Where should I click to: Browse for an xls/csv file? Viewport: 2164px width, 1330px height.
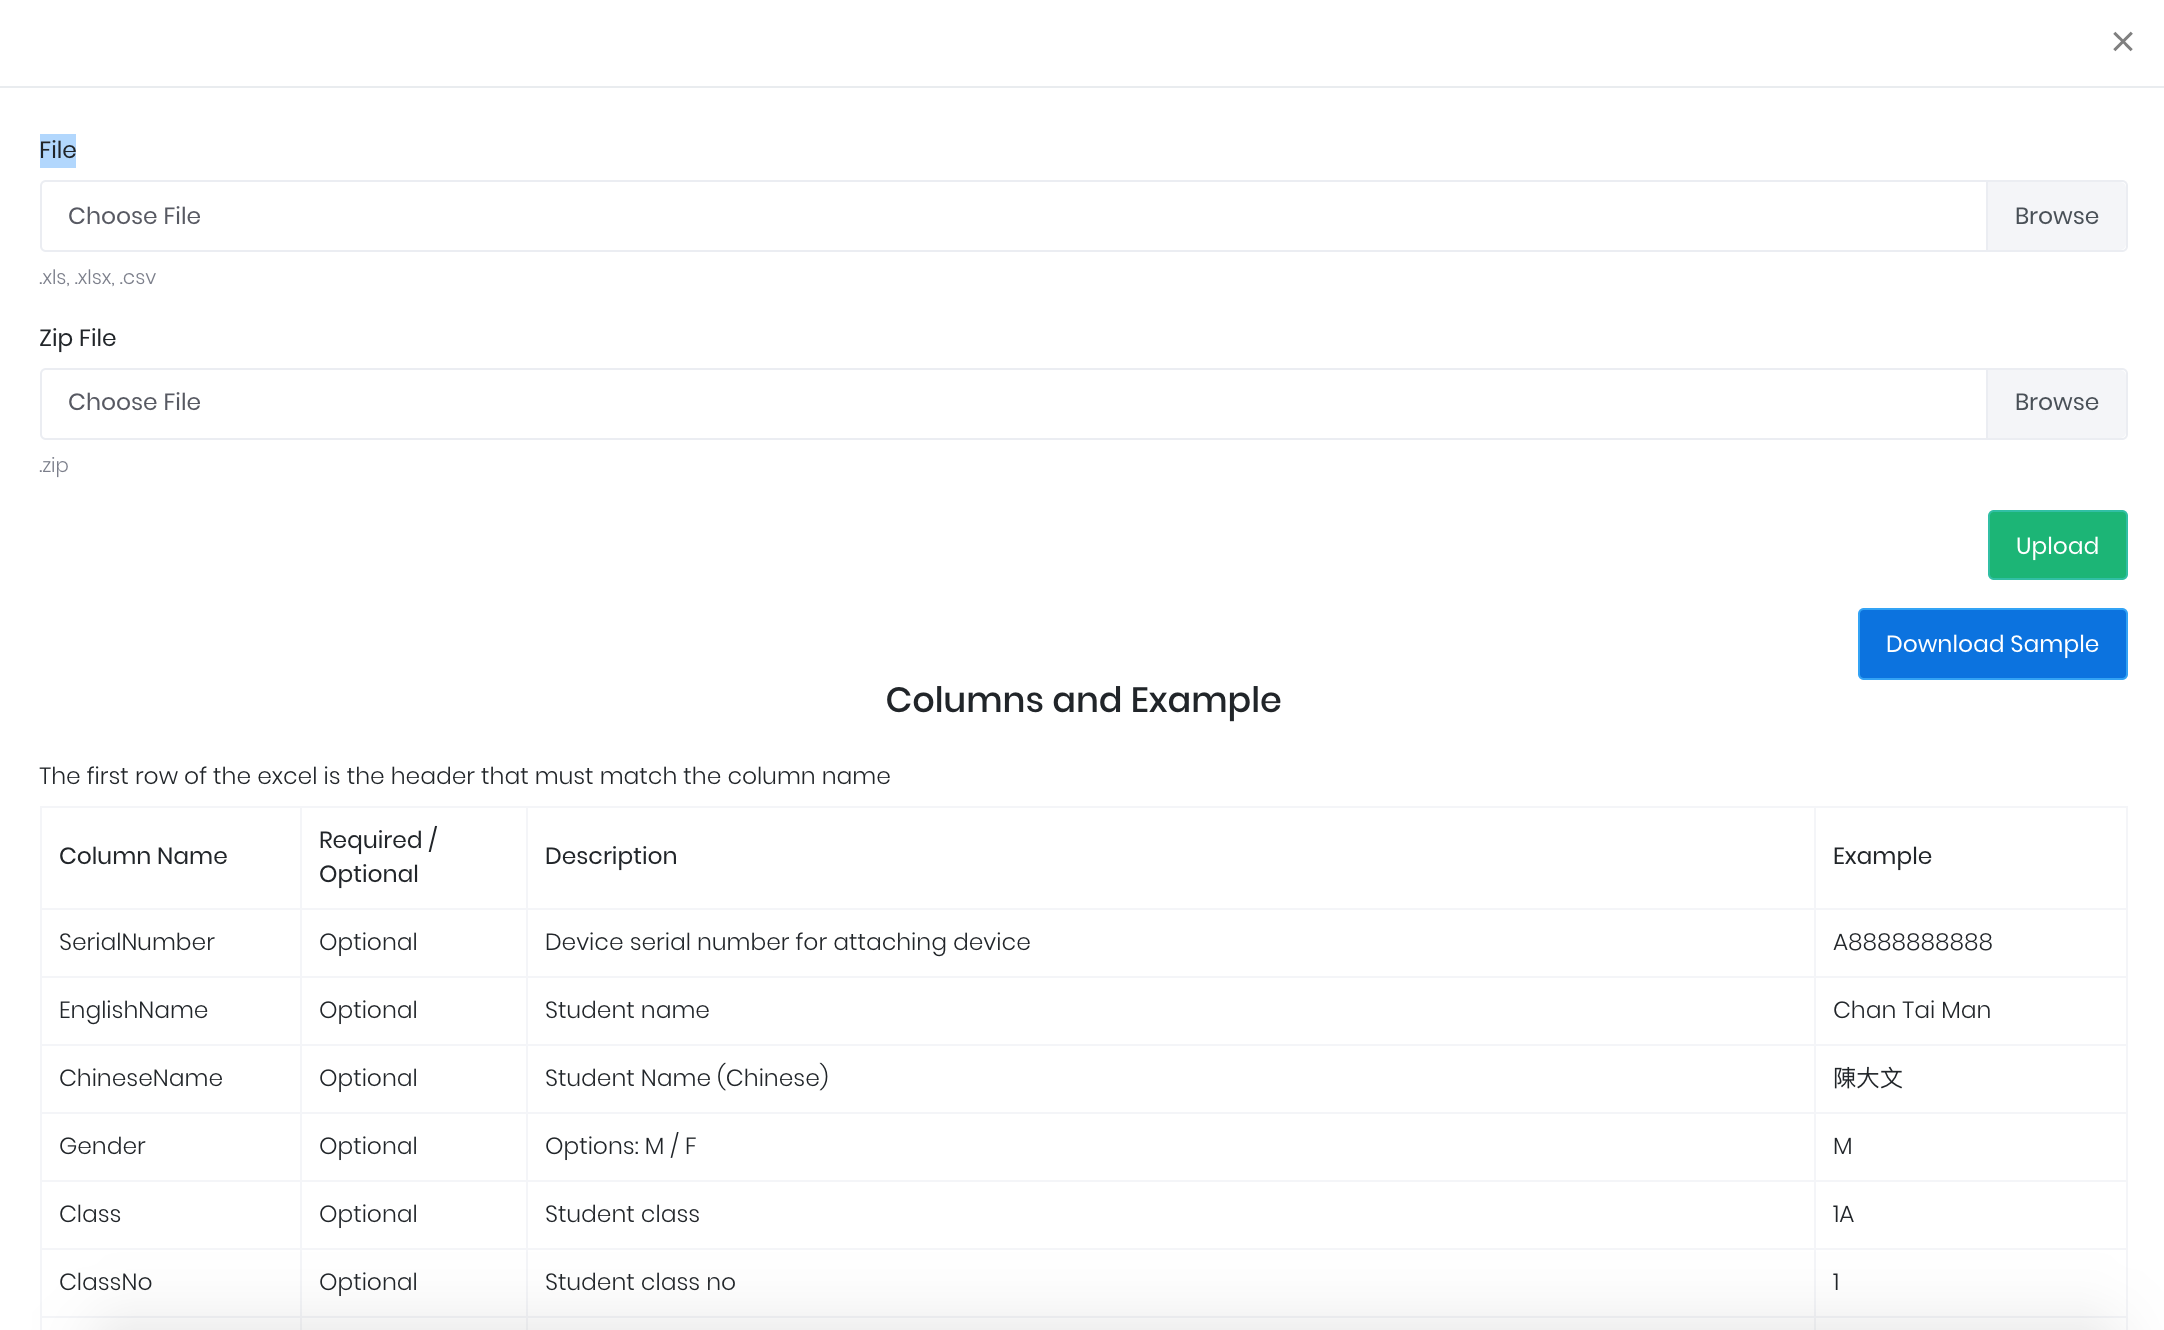pyautogui.click(x=2056, y=216)
